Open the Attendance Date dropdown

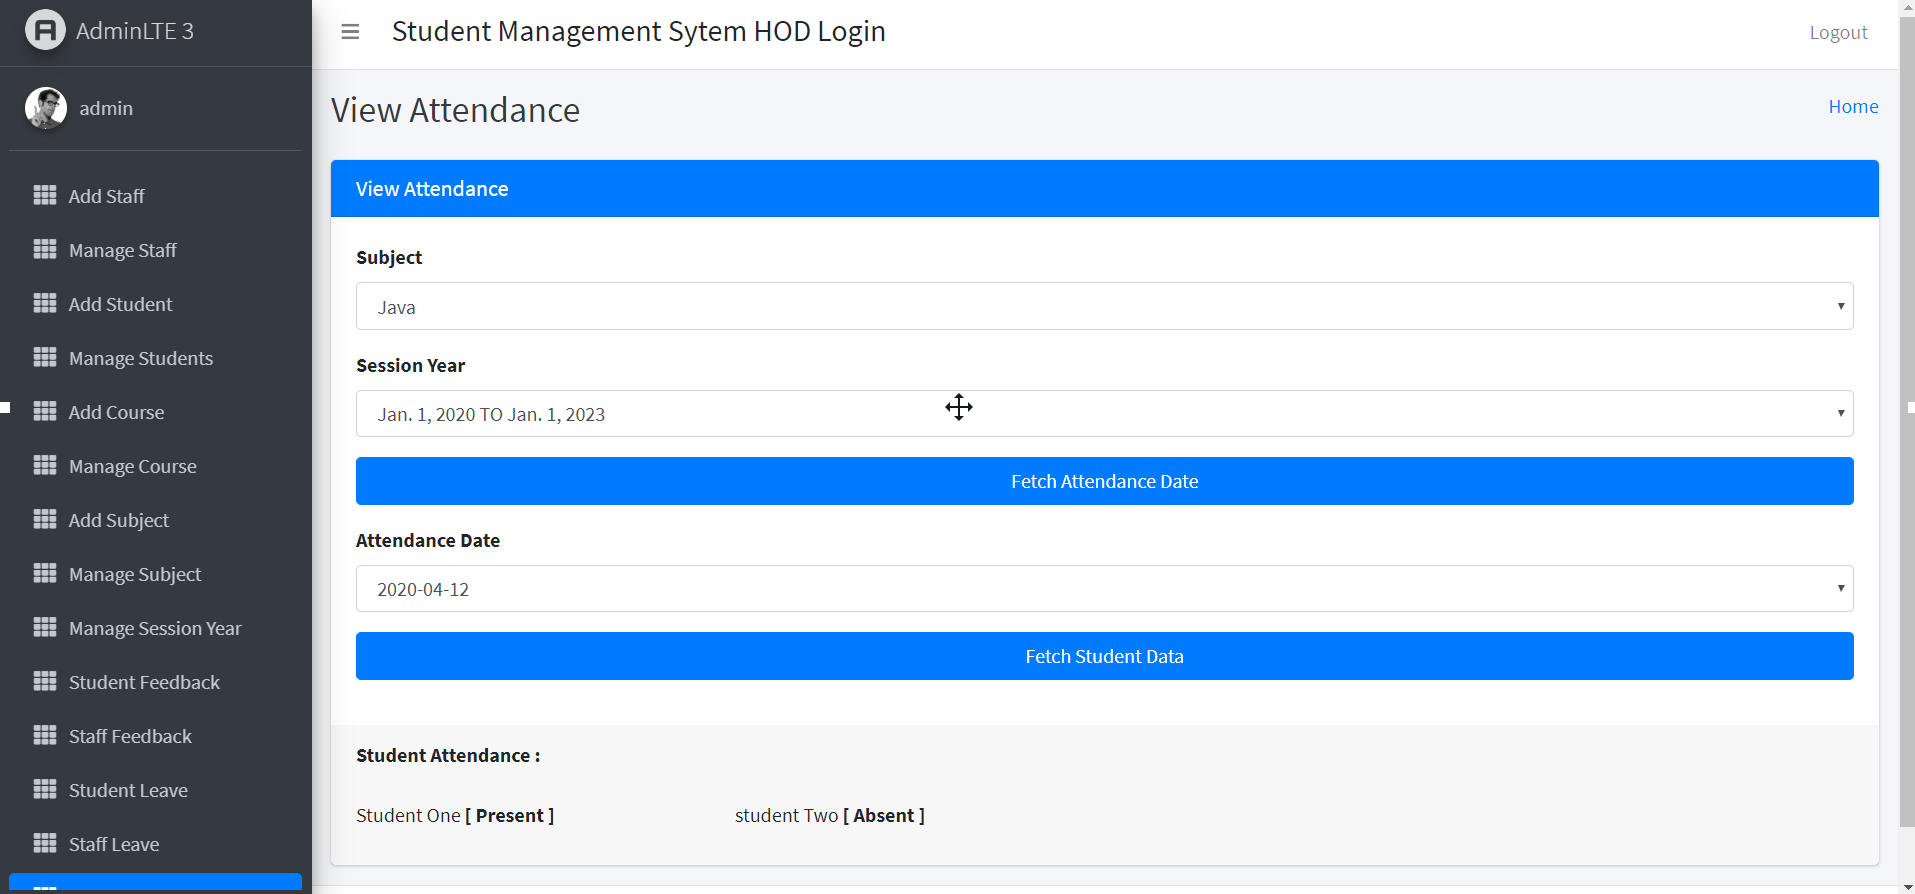(x=1104, y=589)
